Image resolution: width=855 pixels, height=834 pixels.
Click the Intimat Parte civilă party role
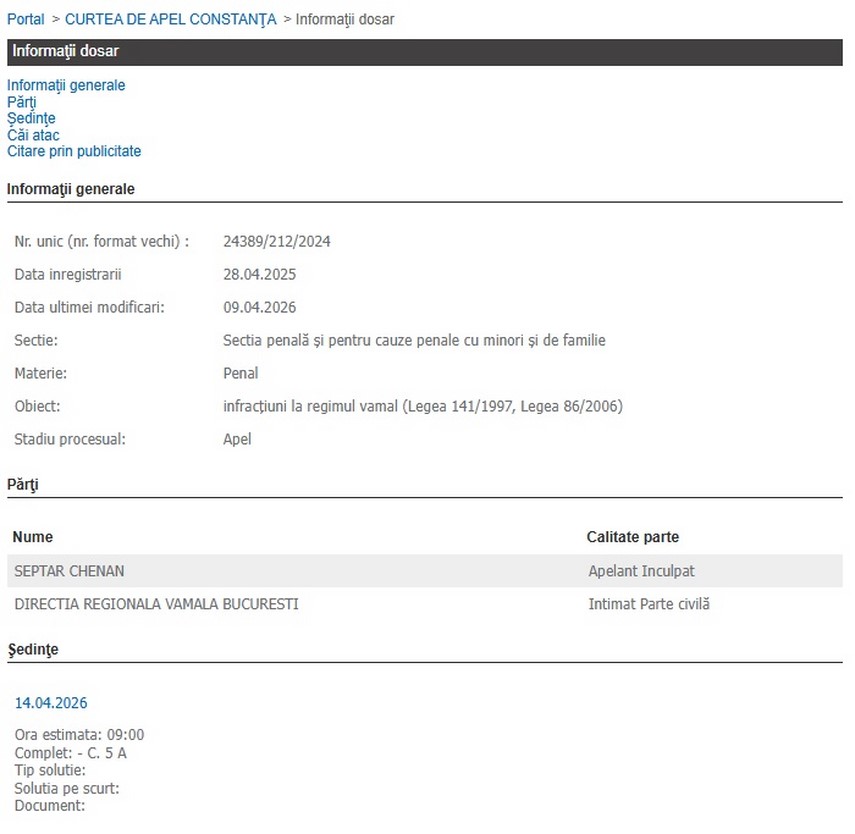coord(648,604)
